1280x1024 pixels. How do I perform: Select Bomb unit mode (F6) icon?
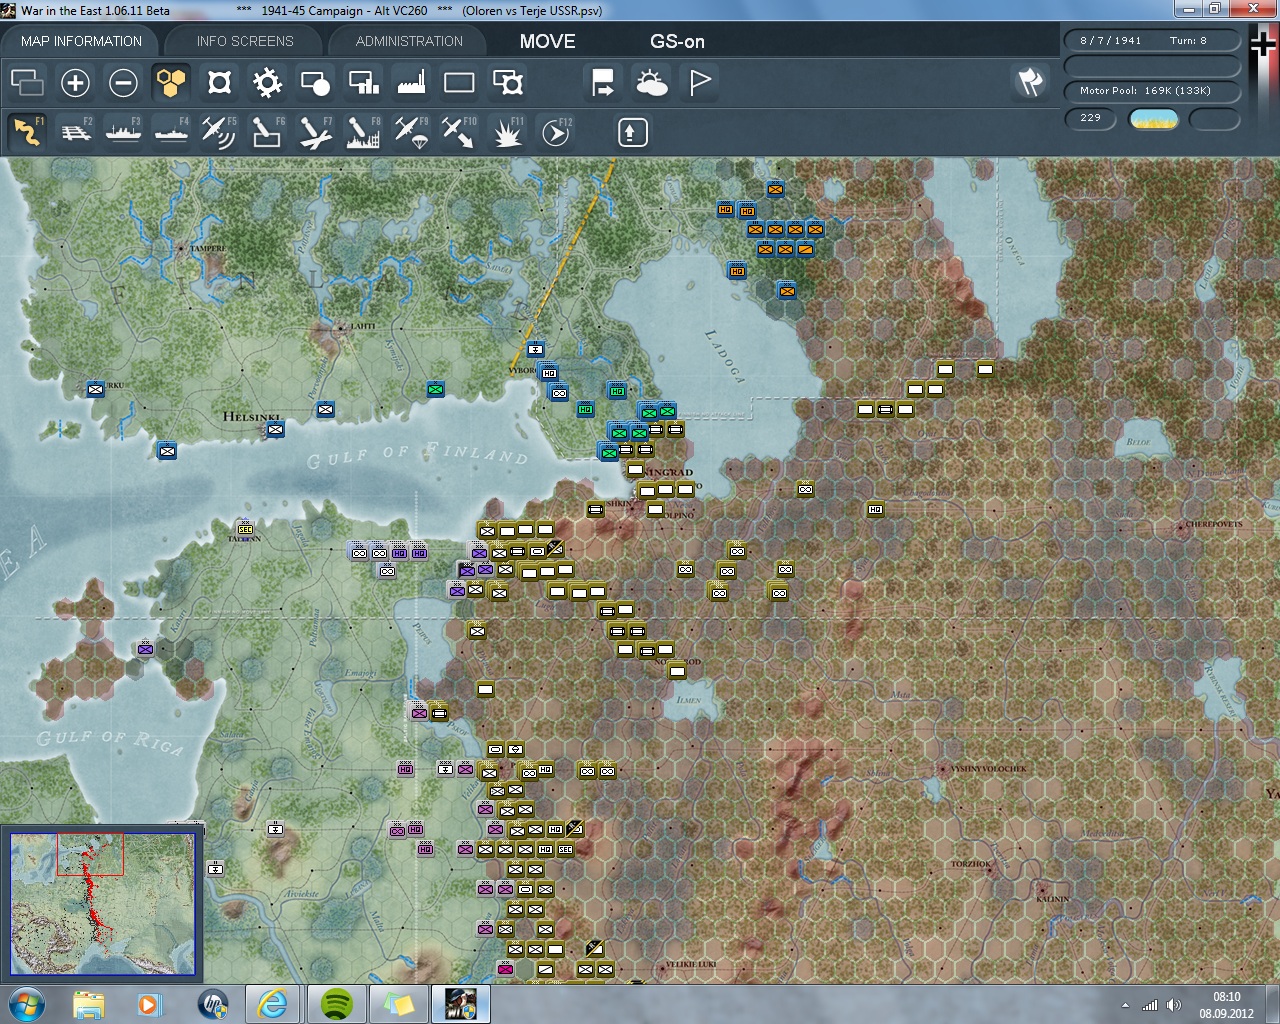267,132
